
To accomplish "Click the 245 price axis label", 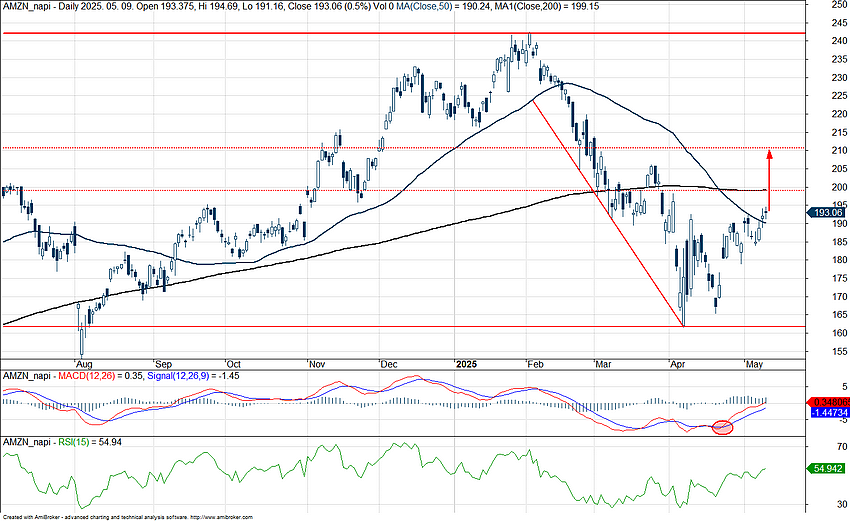I will (839, 23).
